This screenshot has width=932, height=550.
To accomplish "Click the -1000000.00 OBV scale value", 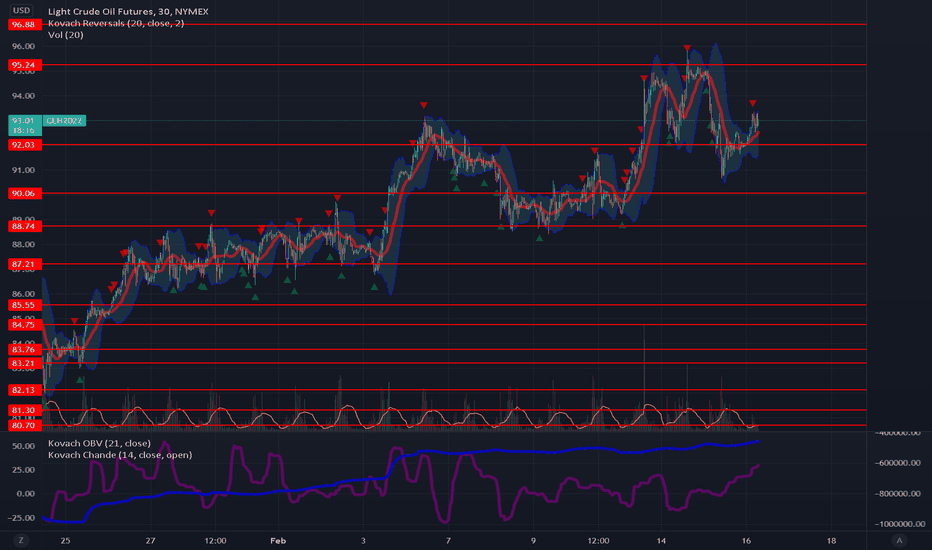I will pyautogui.click(x=899, y=524).
